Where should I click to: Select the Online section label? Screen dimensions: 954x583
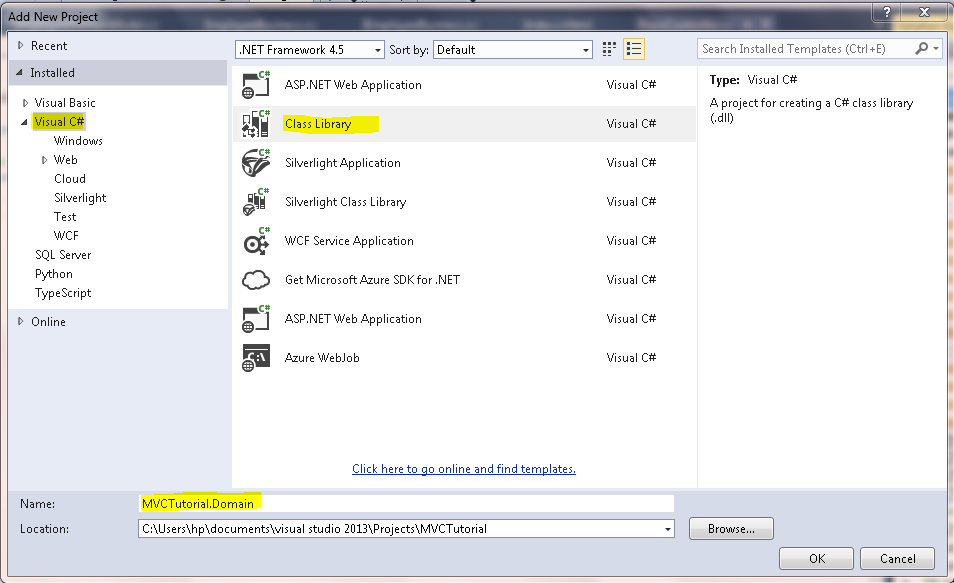[48, 322]
